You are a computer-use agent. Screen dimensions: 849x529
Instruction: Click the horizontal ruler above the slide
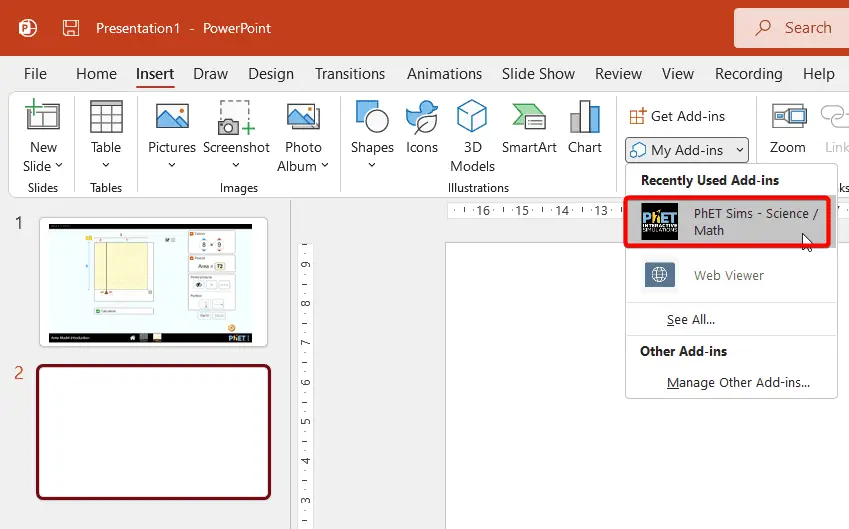(x=536, y=210)
